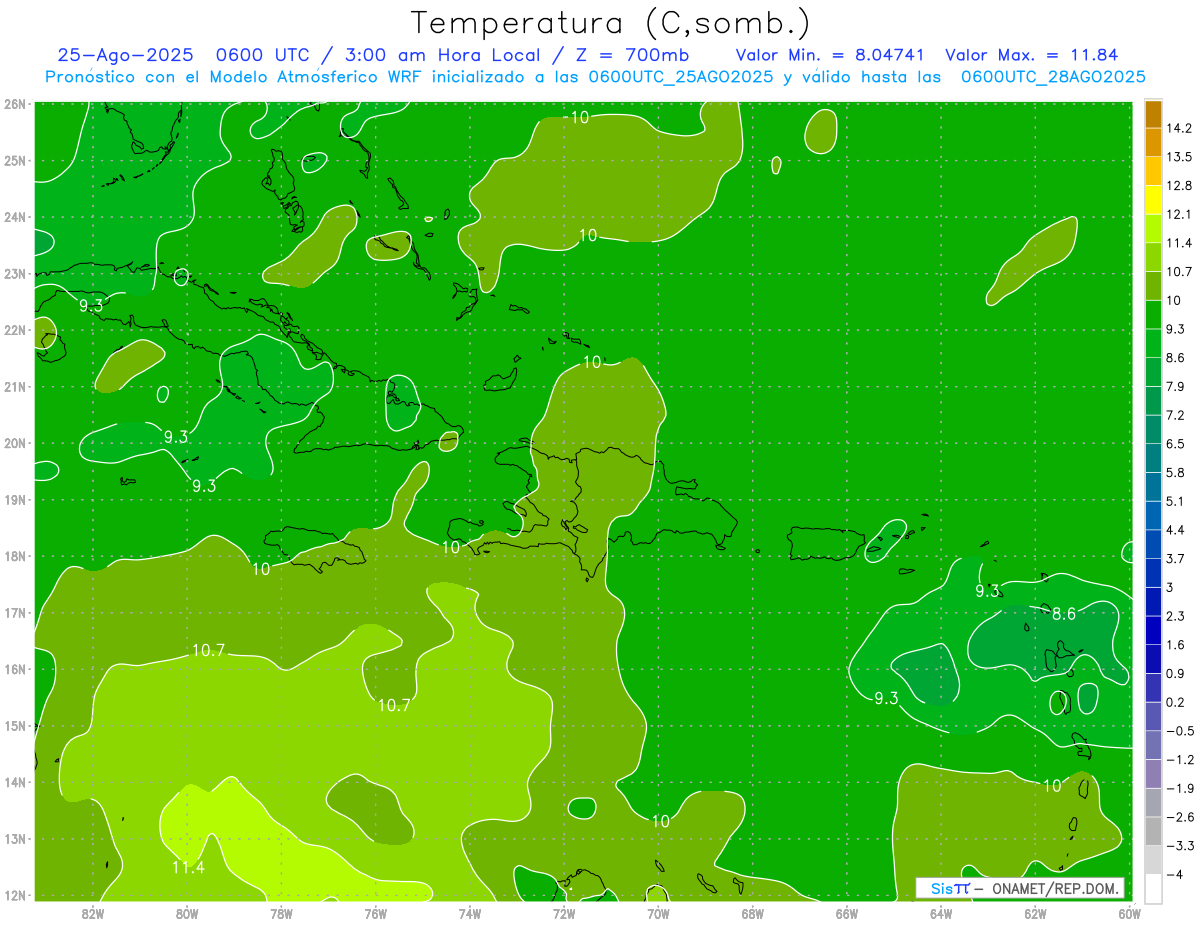Click the "18N" latitude axis label
This screenshot has height=927, width=1200.
coord(14,556)
